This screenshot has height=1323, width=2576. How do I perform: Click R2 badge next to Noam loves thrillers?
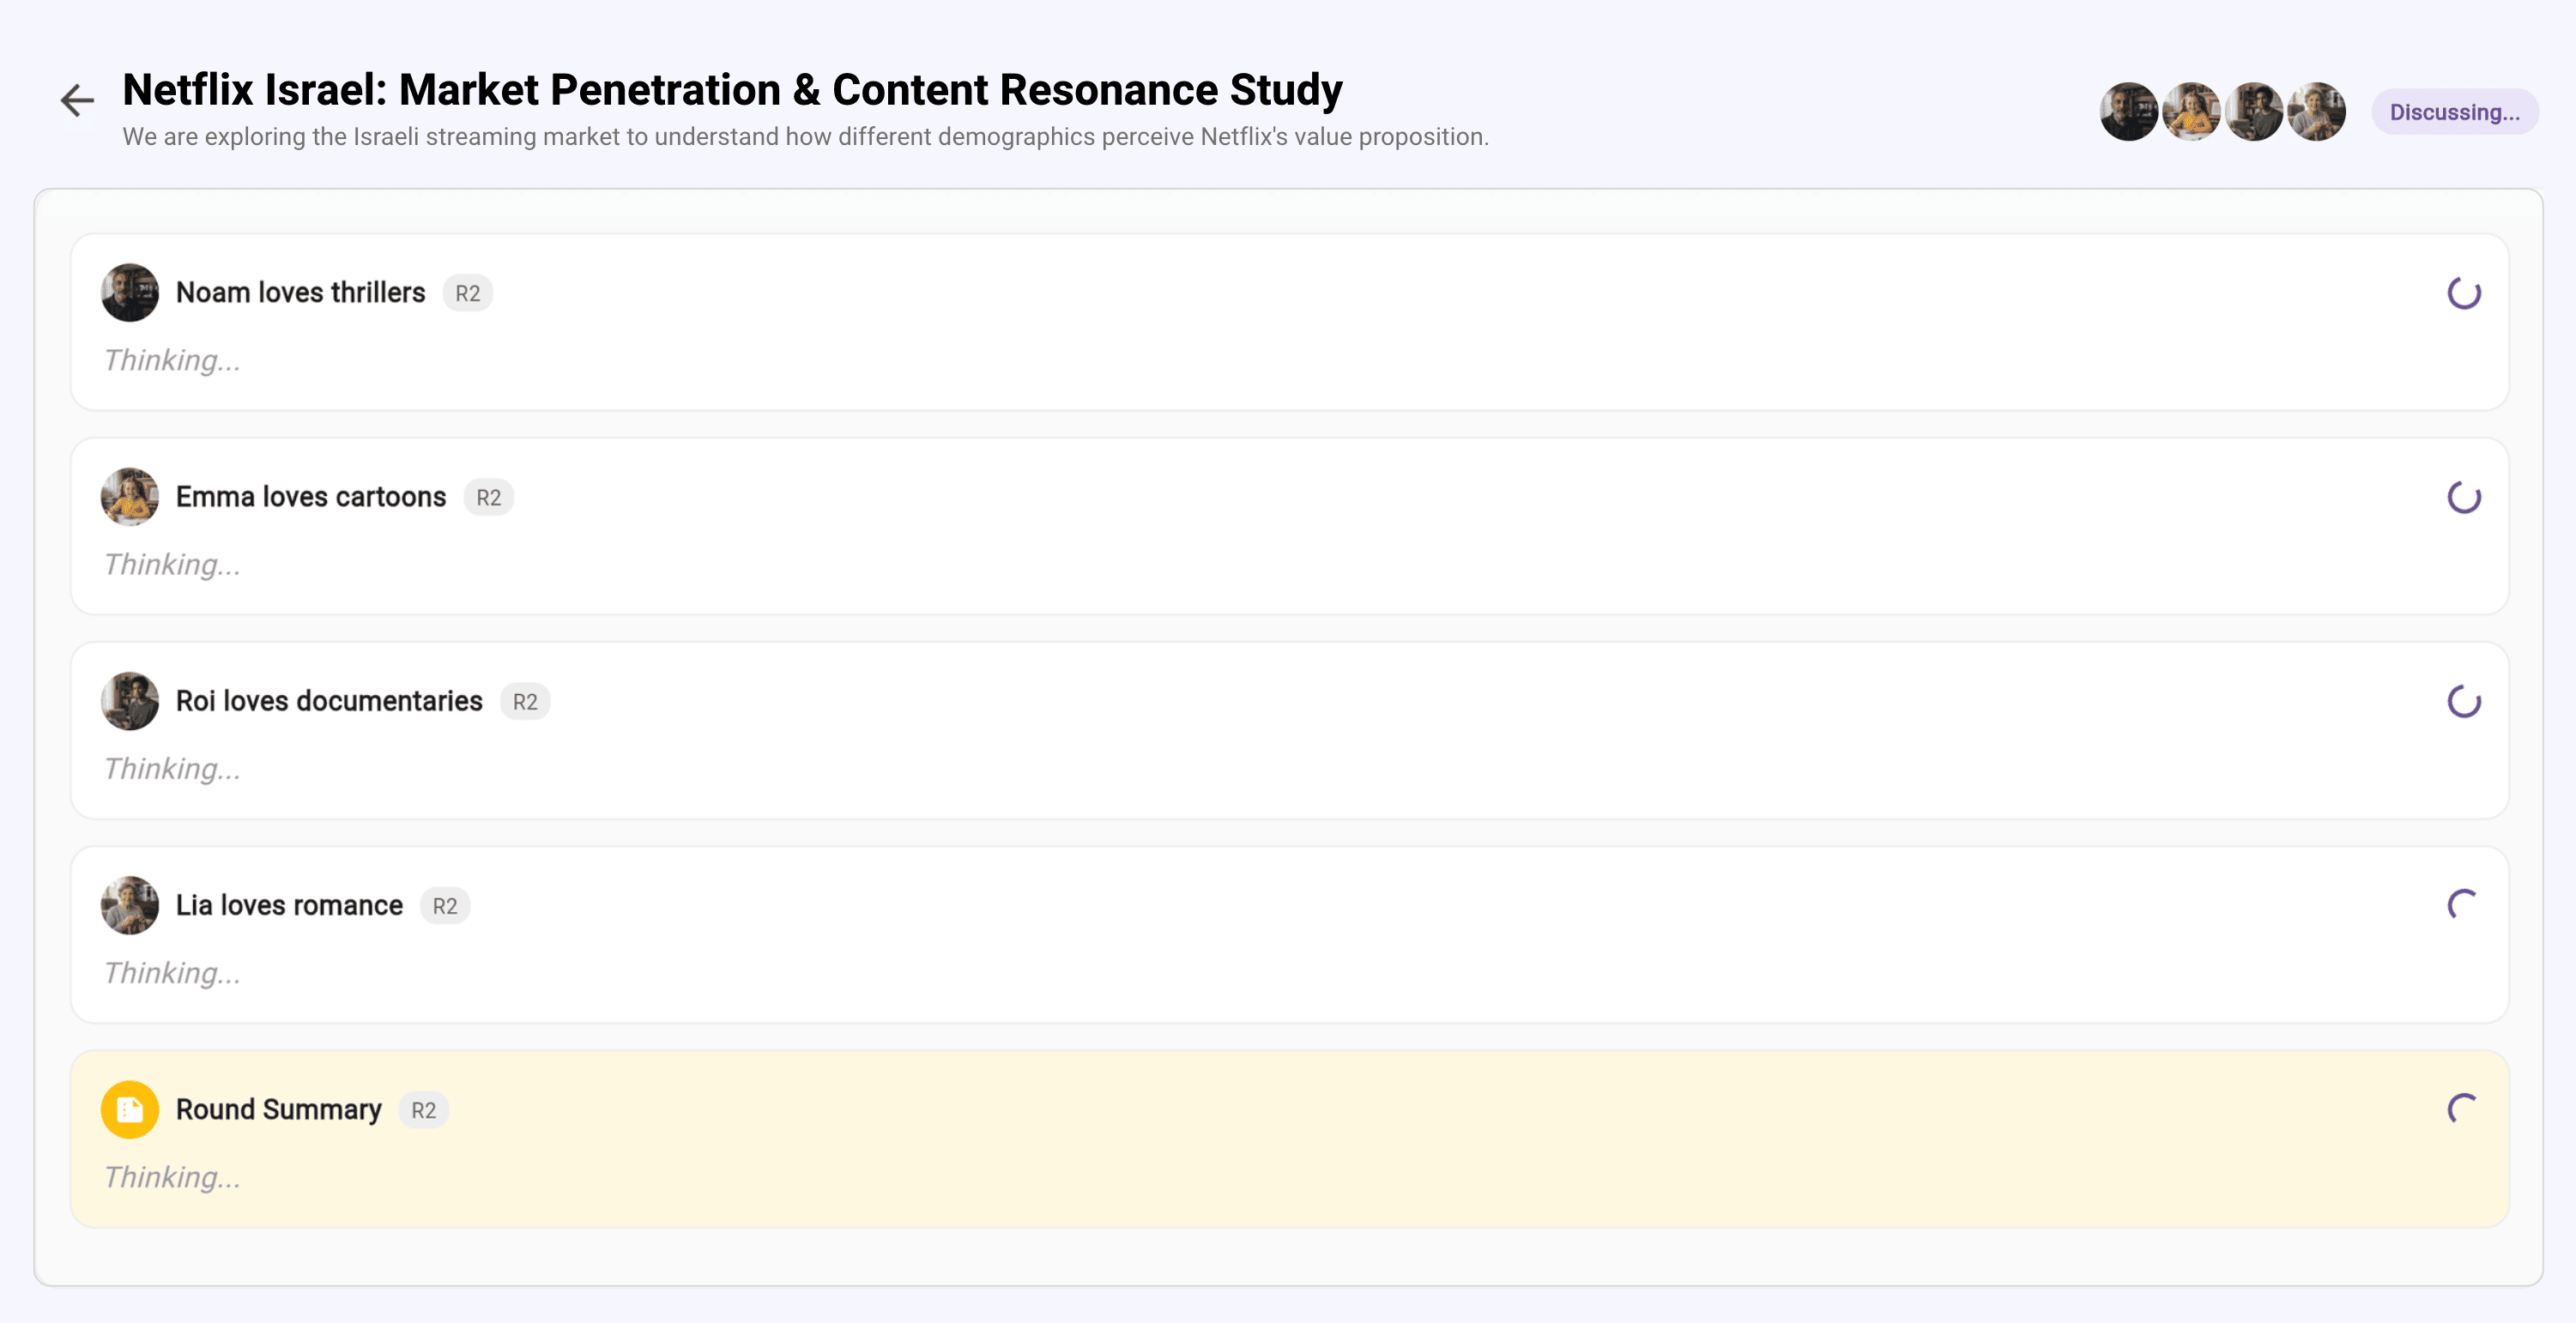[468, 294]
